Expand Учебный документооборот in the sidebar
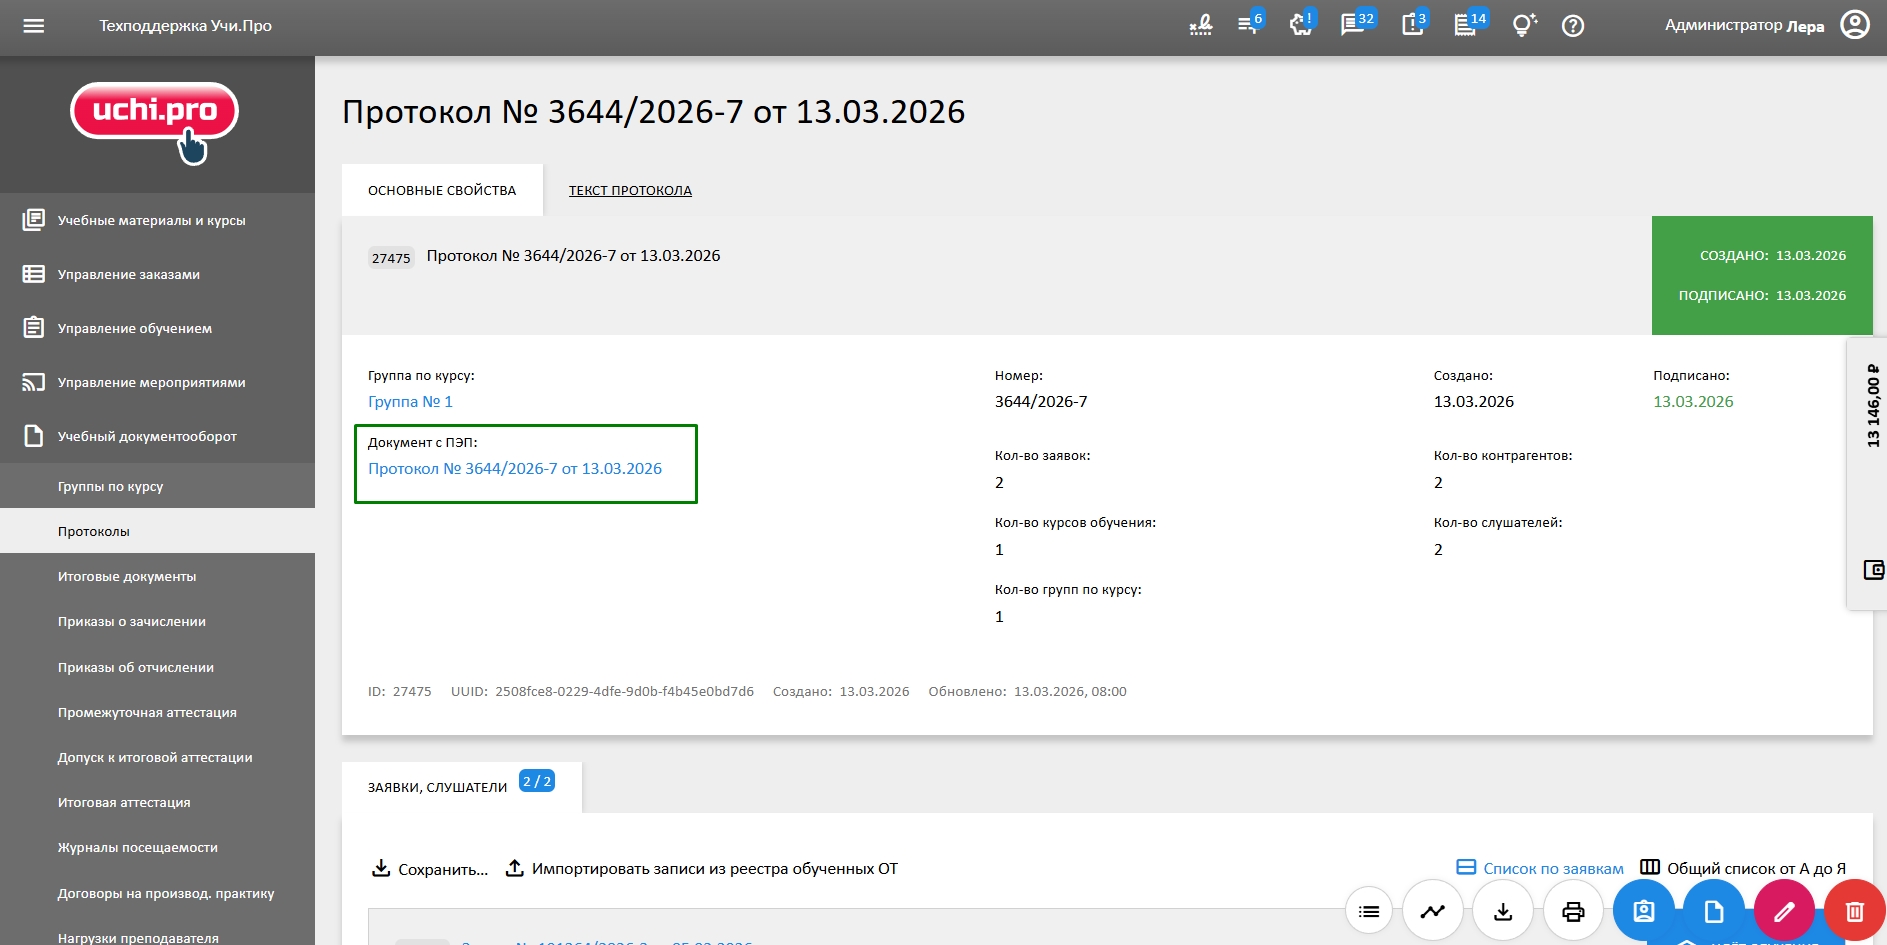This screenshot has width=1887, height=945. point(147,436)
